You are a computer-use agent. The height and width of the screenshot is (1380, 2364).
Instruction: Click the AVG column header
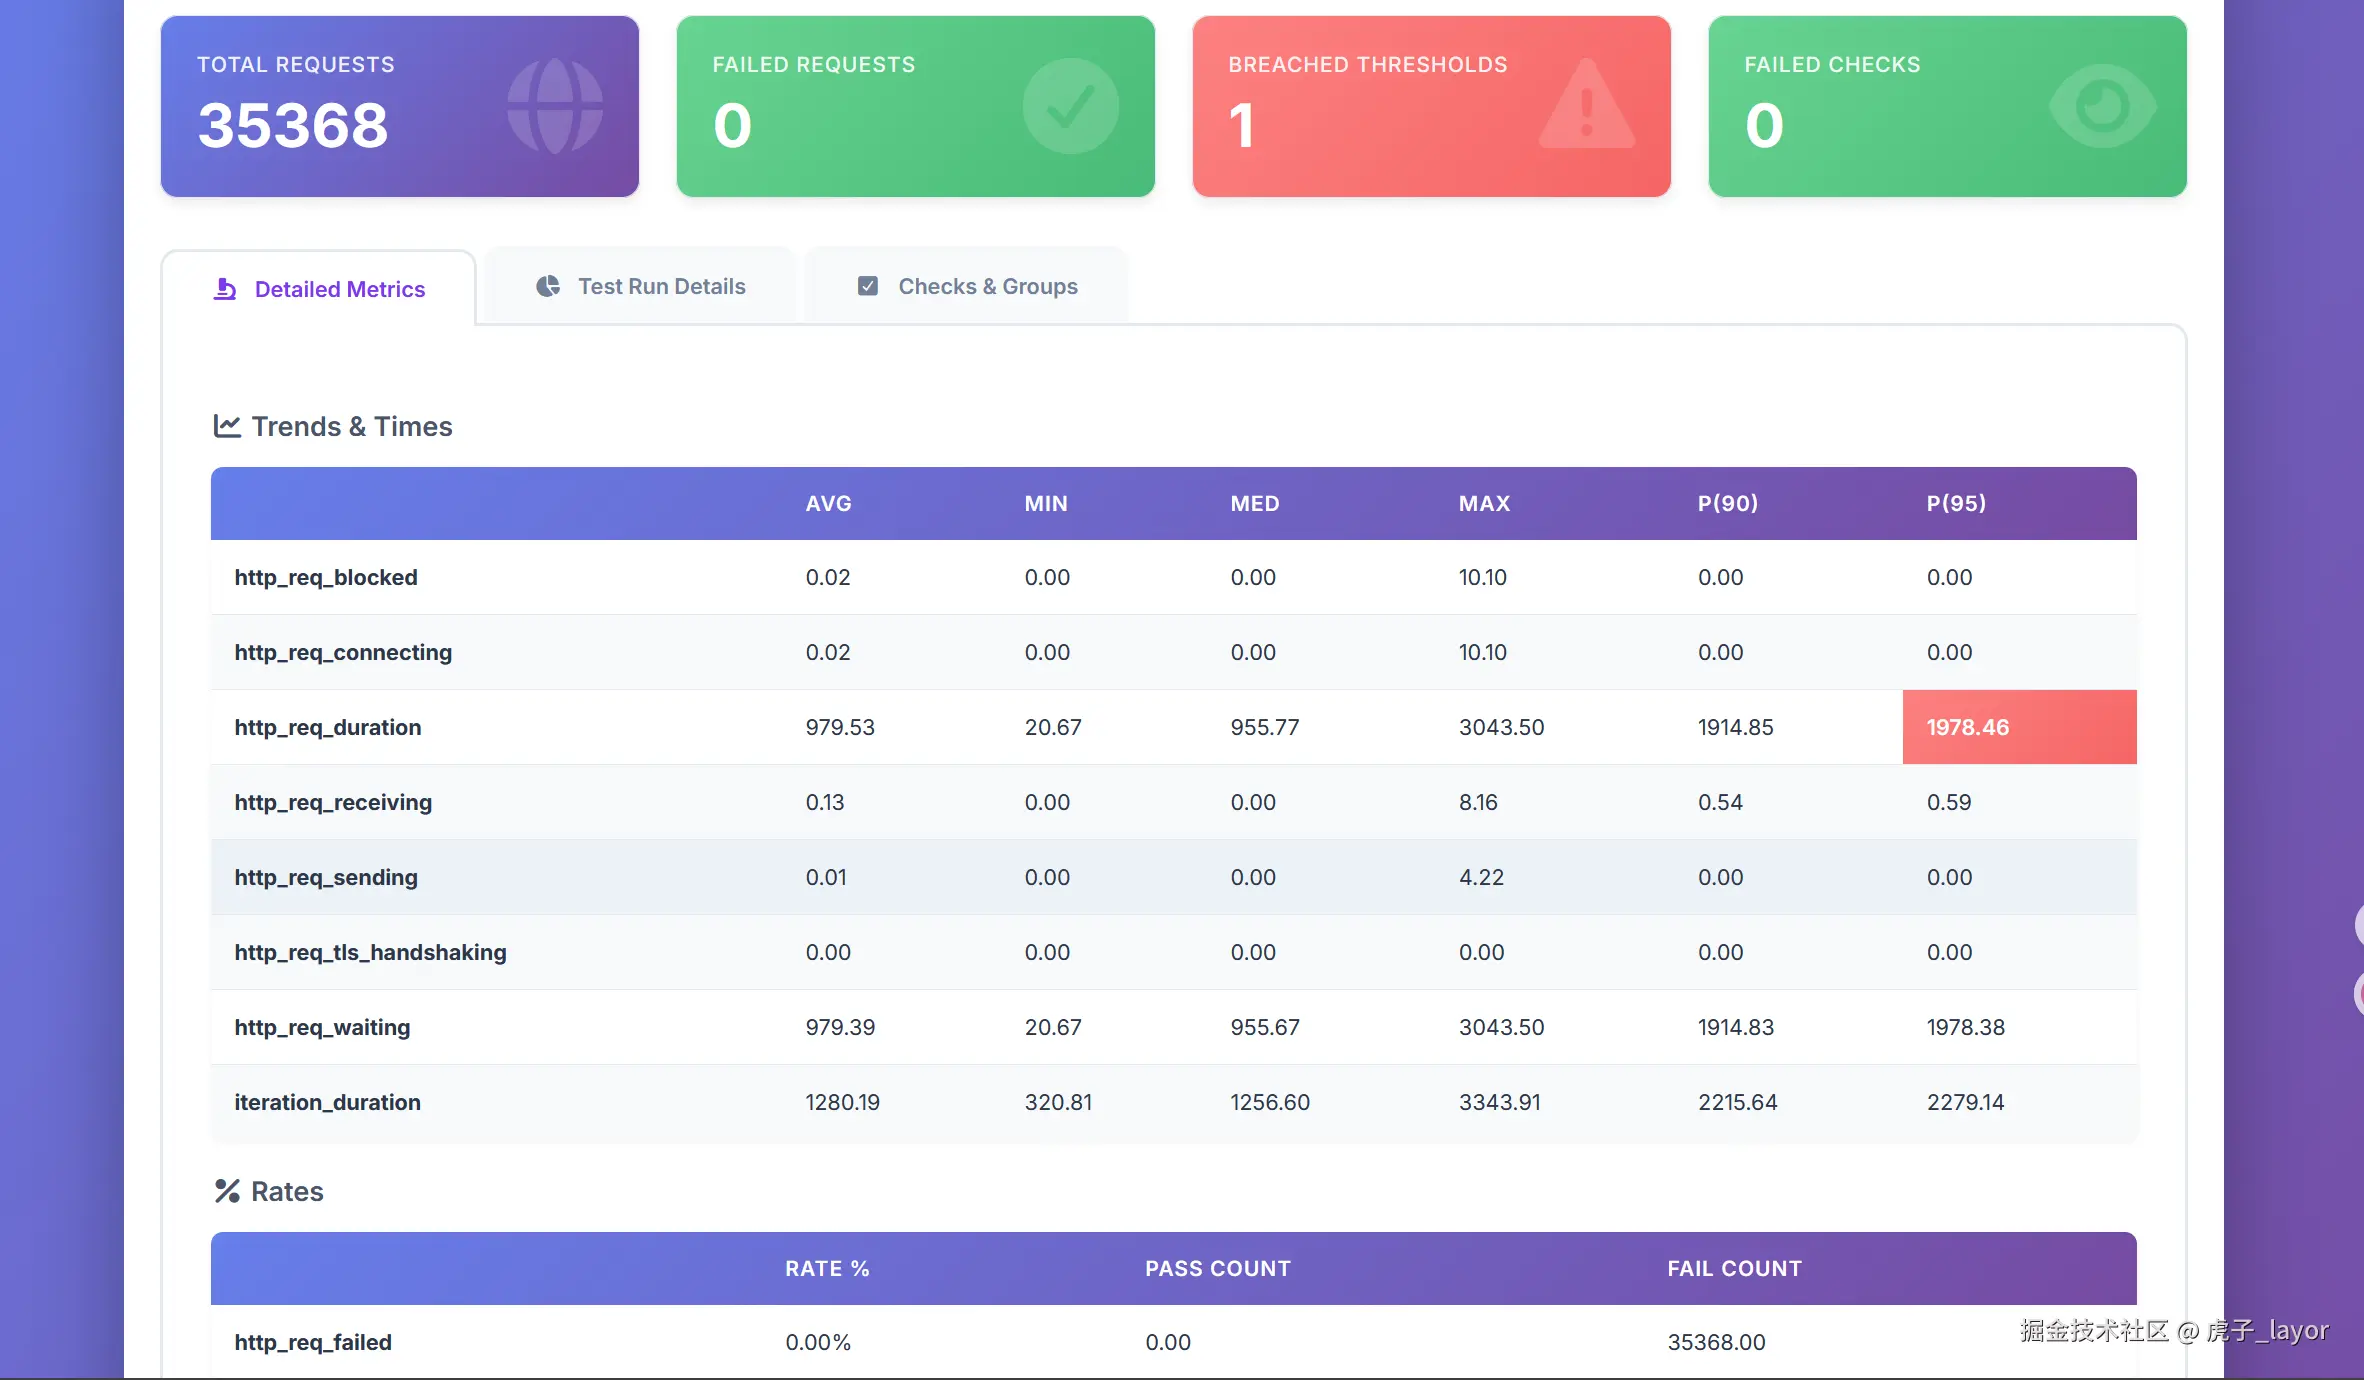click(828, 503)
